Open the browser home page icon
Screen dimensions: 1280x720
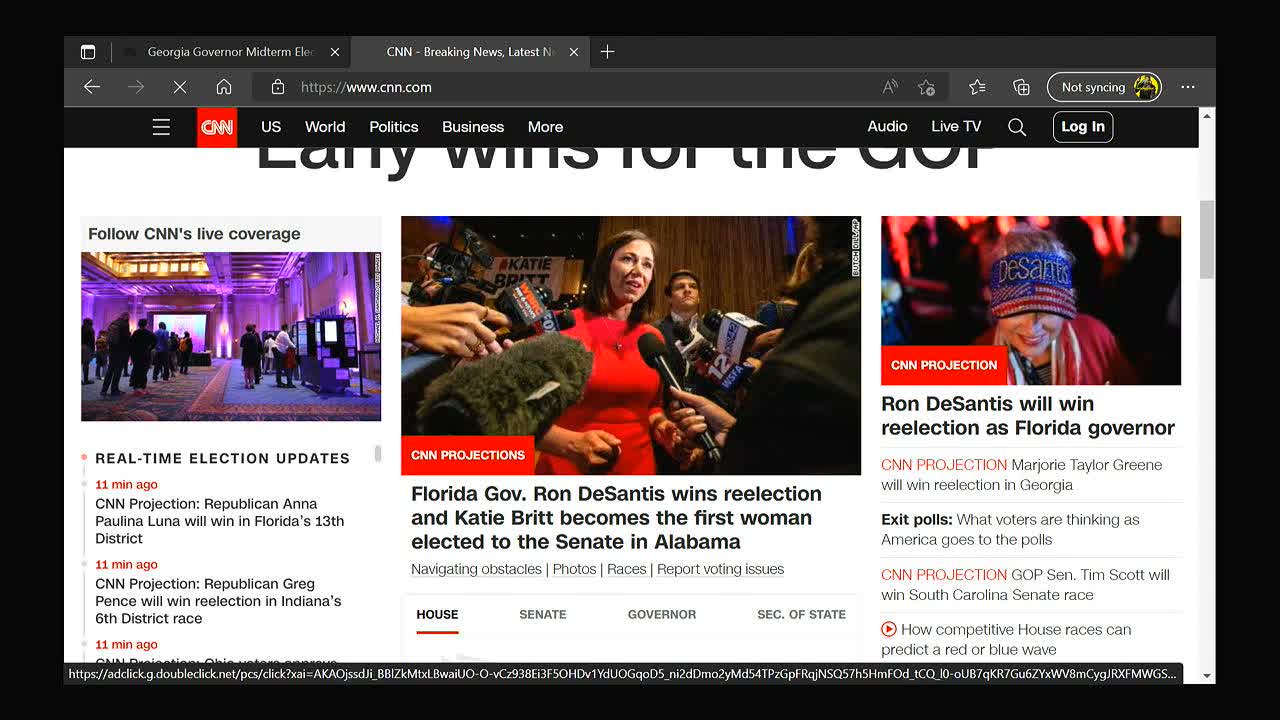pyautogui.click(x=224, y=87)
